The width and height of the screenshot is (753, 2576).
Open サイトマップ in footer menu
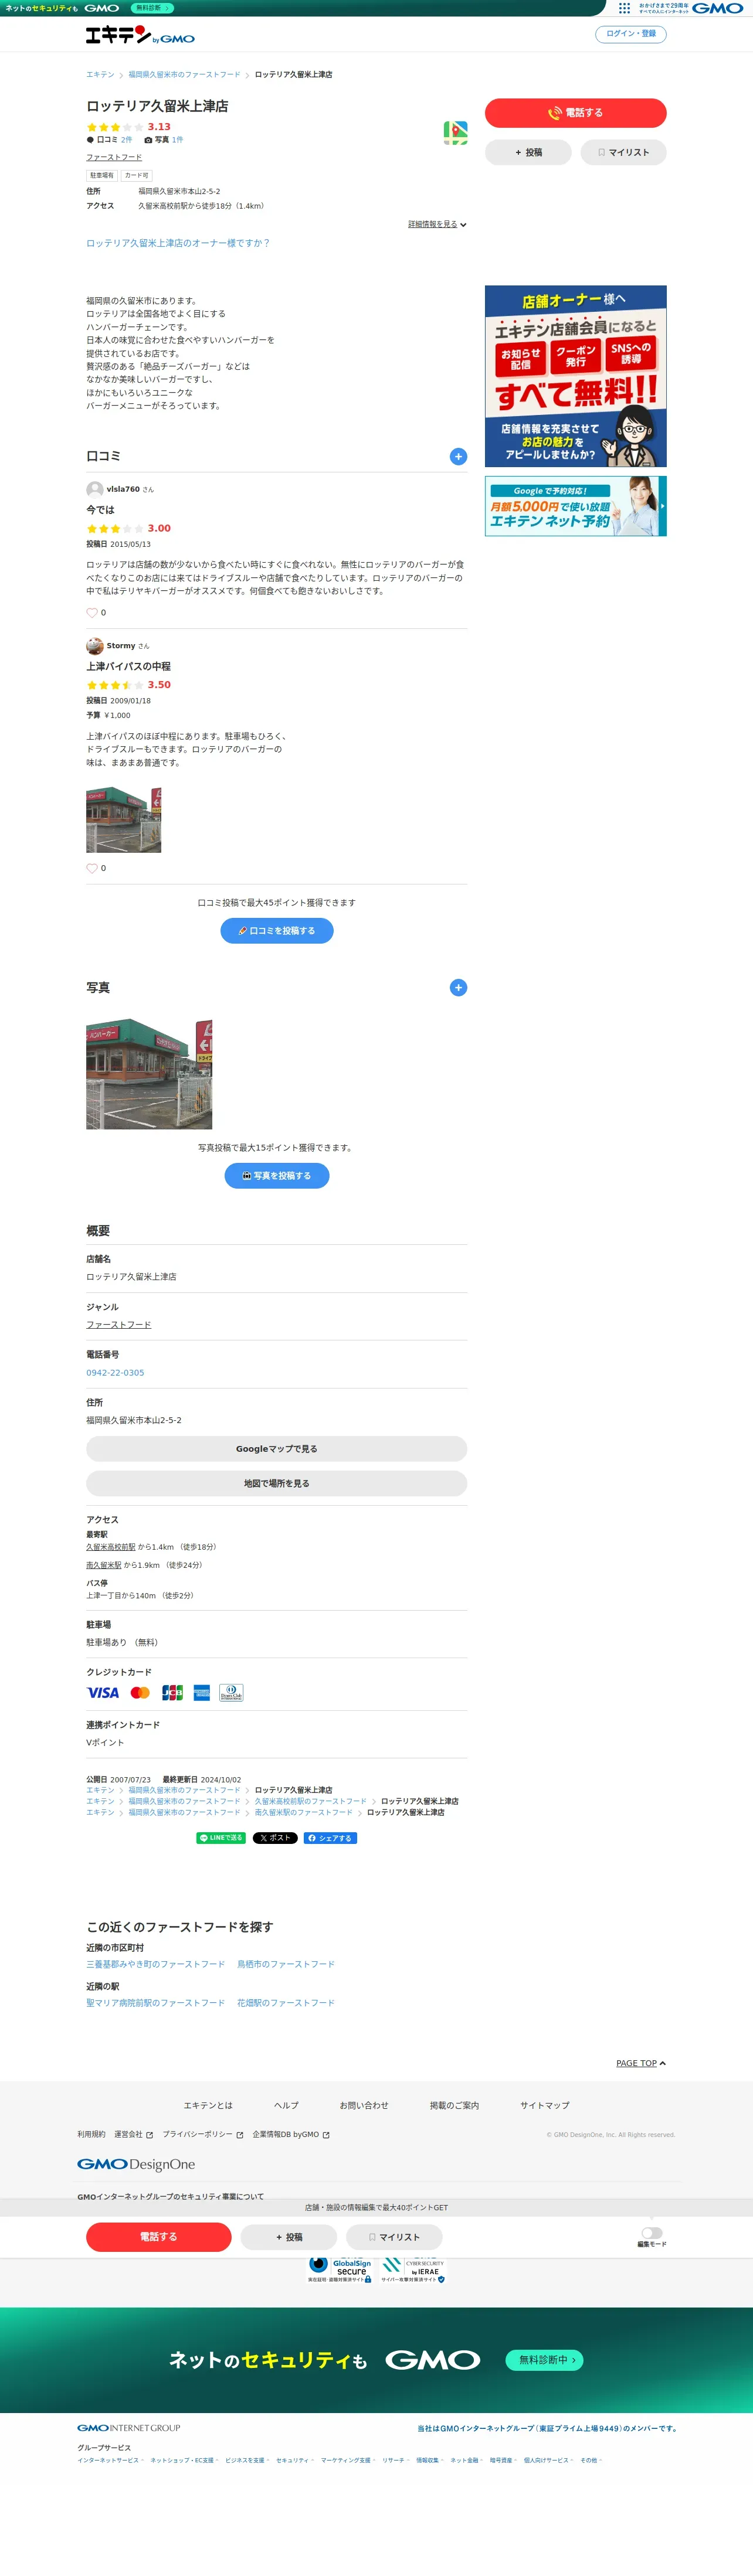[x=544, y=2105]
